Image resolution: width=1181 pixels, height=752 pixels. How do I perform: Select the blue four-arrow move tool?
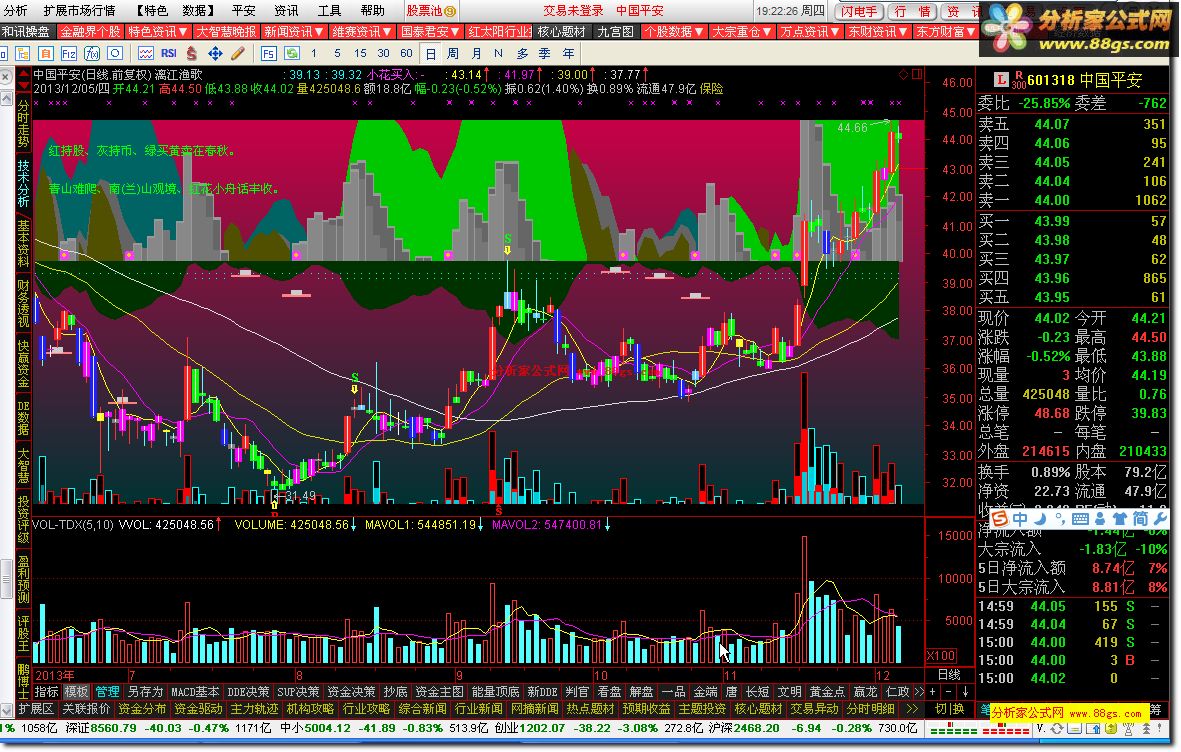215,53
